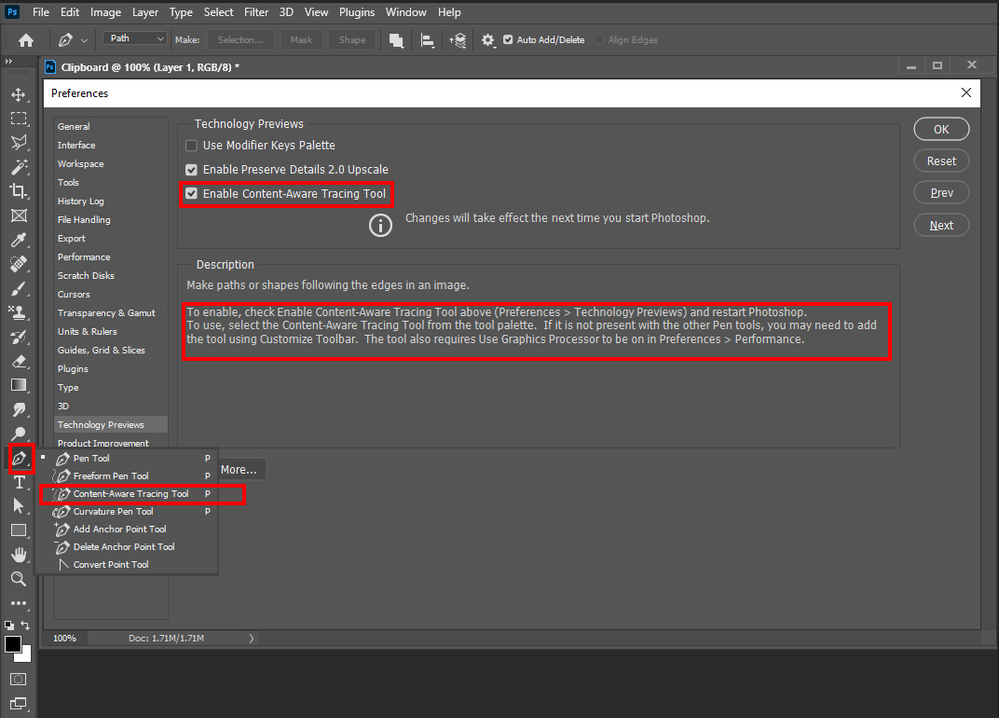Click the 100% zoom level field
The image size is (999, 718).
click(x=64, y=638)
